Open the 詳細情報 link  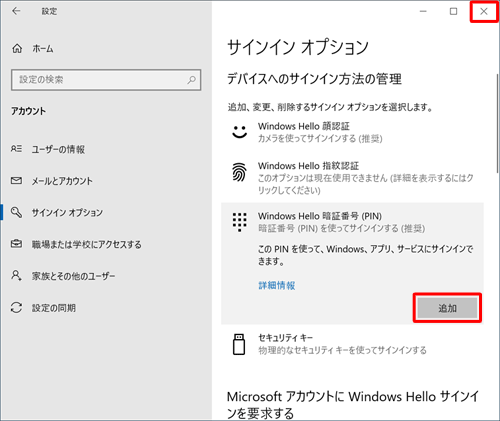click(x=277, y=285)
